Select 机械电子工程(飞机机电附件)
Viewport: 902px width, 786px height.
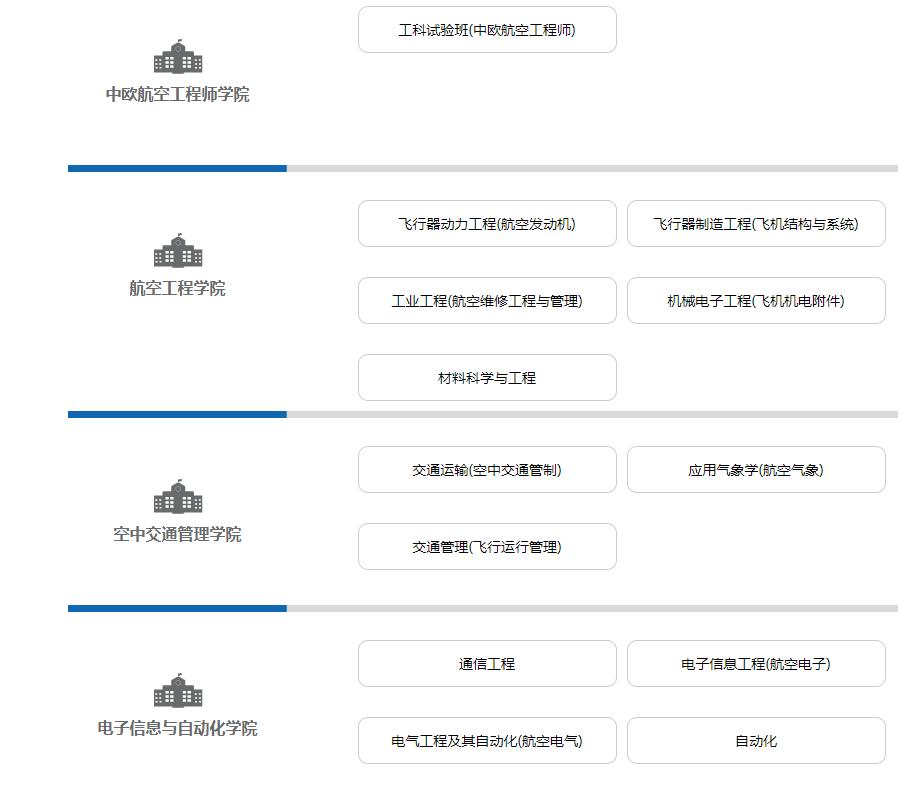(756, 301)
